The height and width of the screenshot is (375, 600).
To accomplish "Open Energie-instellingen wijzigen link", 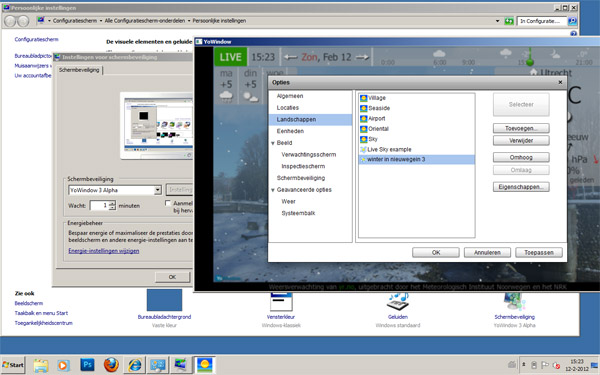I will click(104, 251).
